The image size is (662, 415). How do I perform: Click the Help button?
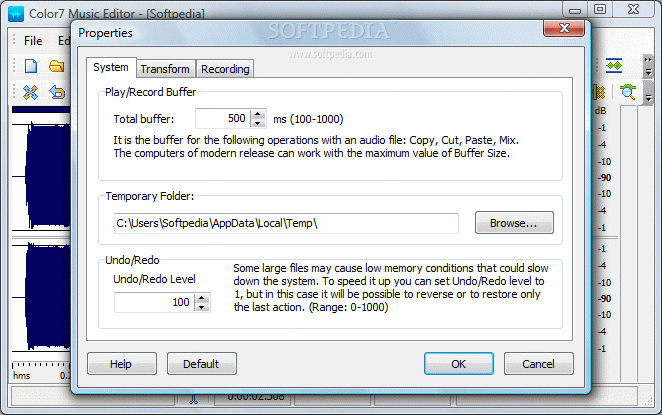pyautogui.click(x=122, y=364)
